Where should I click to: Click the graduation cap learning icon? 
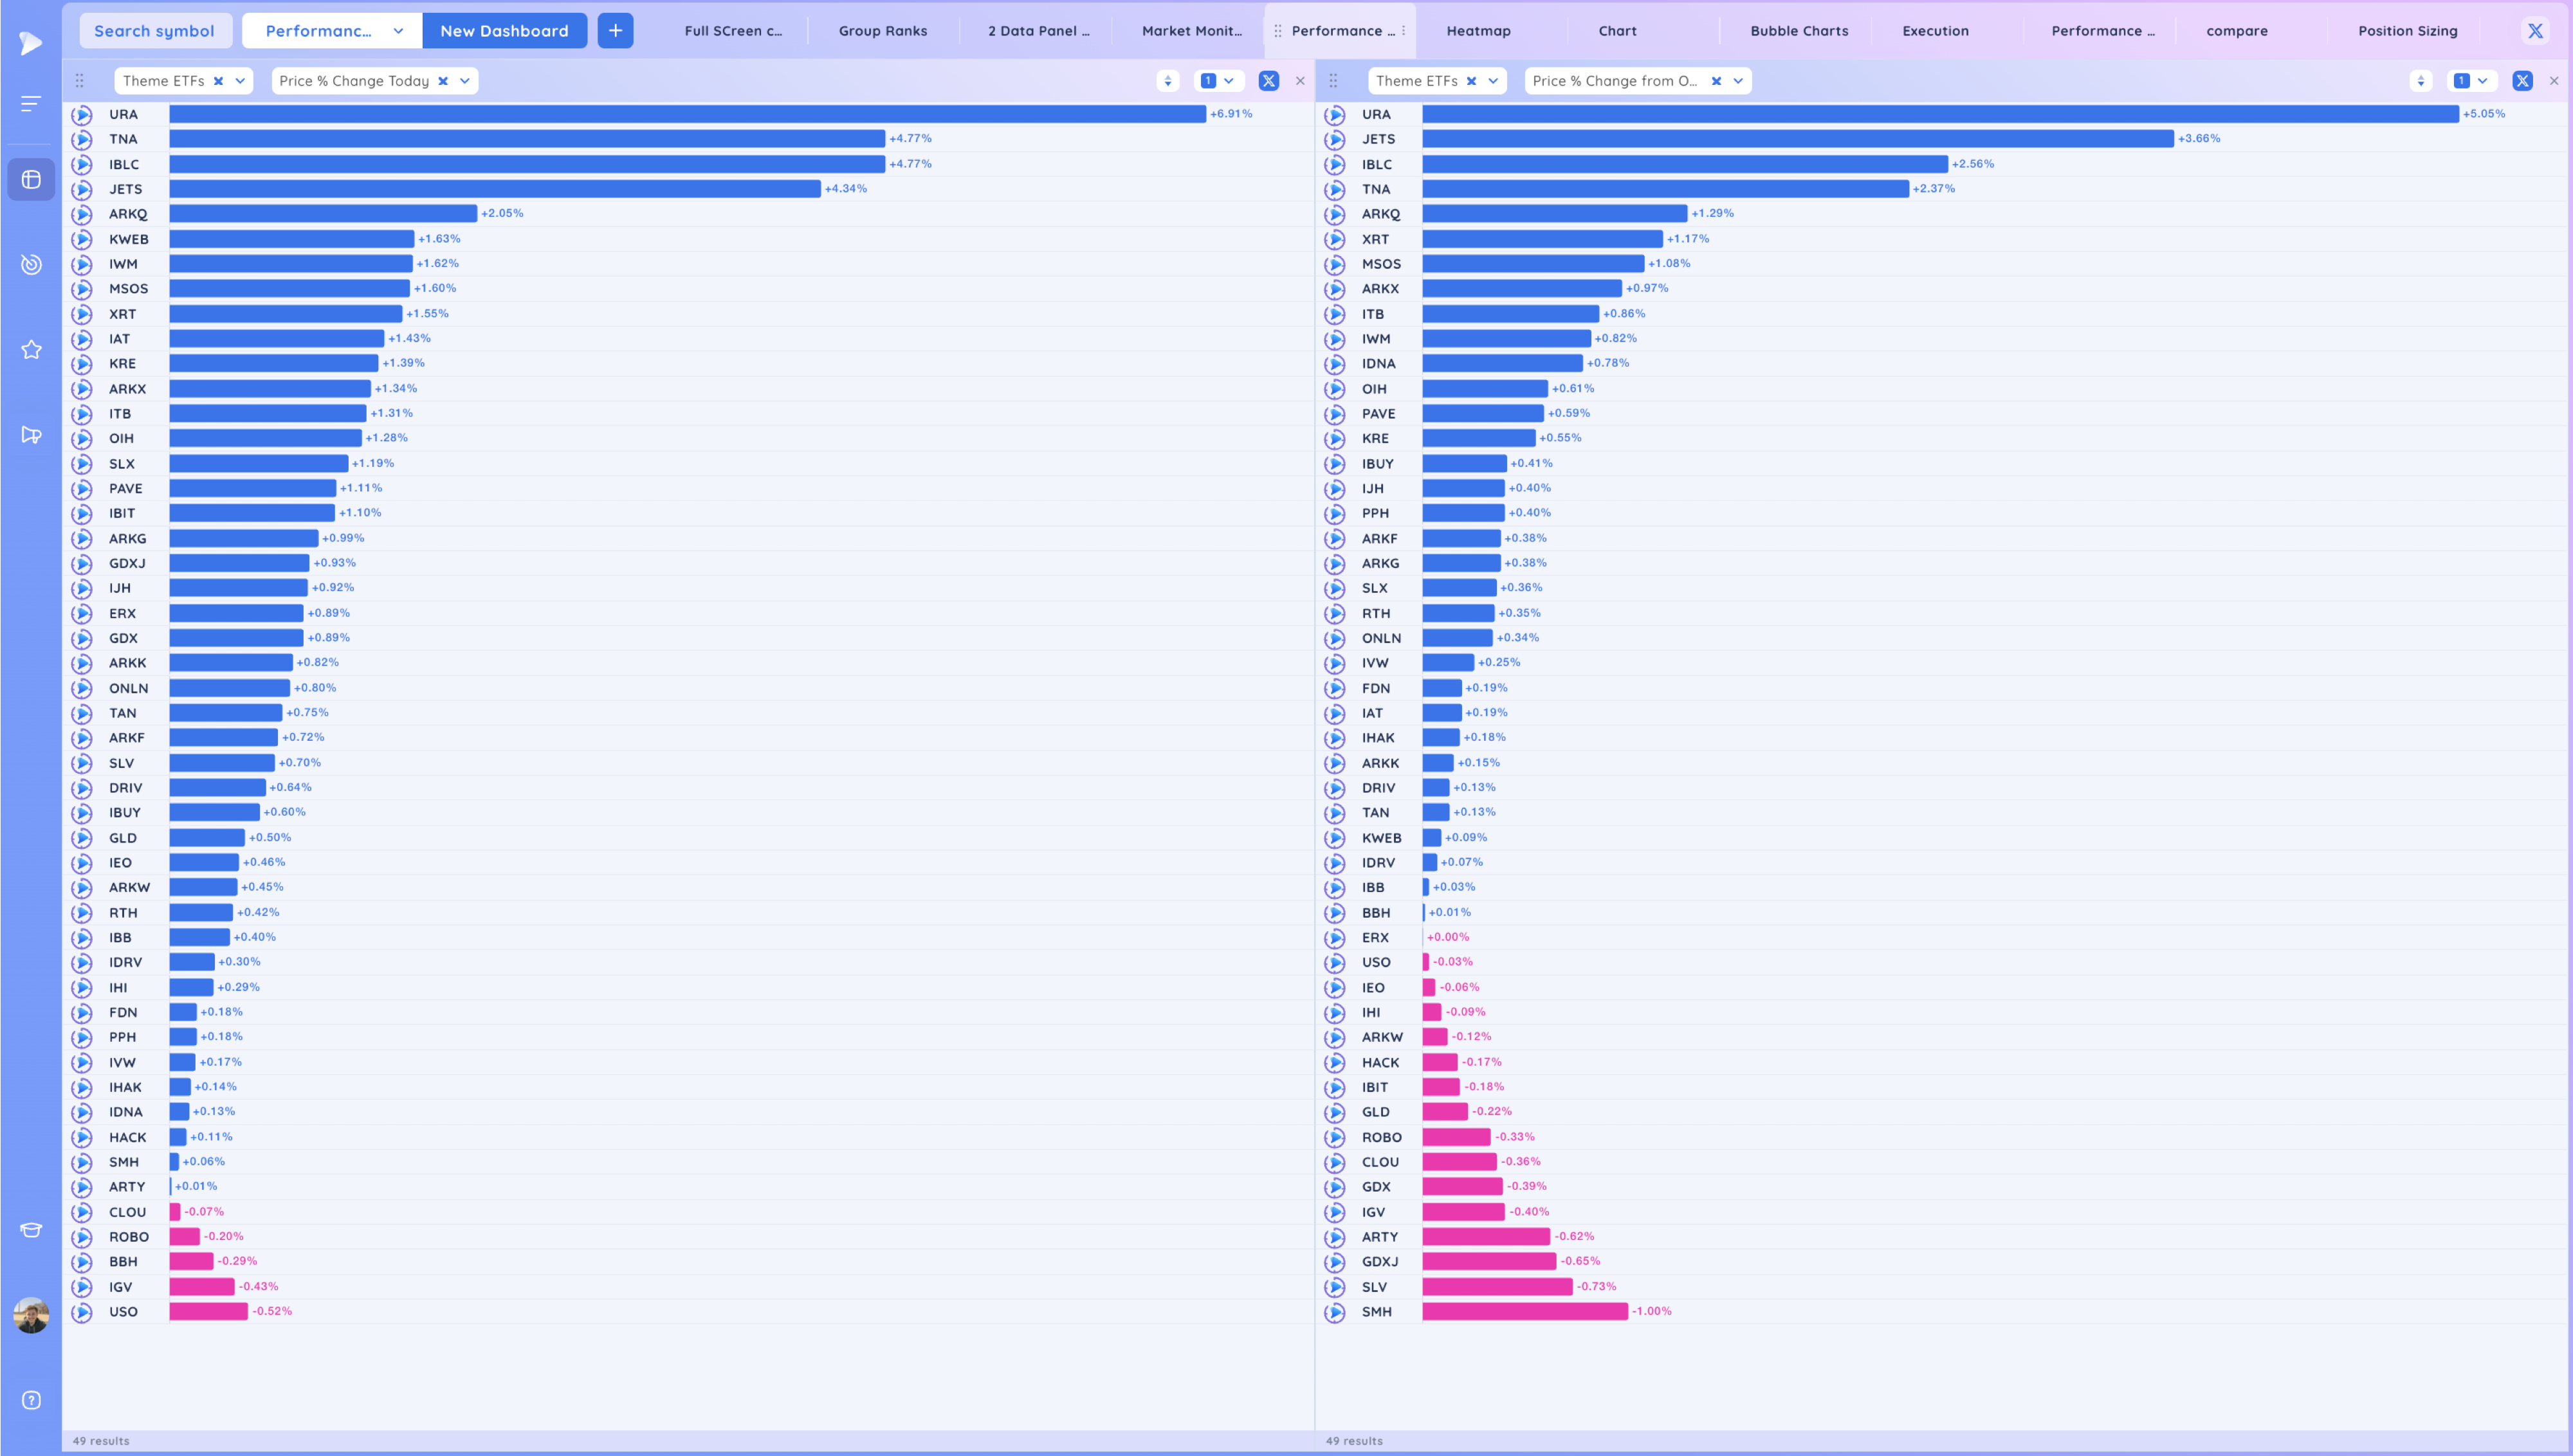[x=31, y=1230]
